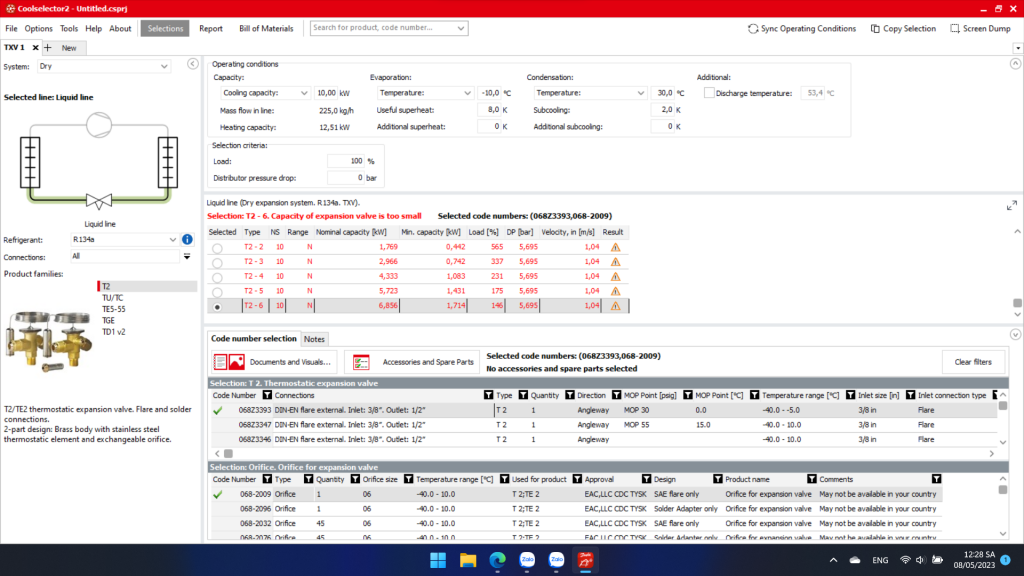Viewport: 1024px width, 576px height.
Task: Click warning icon in T2 - 2 row
Action: 615,246
